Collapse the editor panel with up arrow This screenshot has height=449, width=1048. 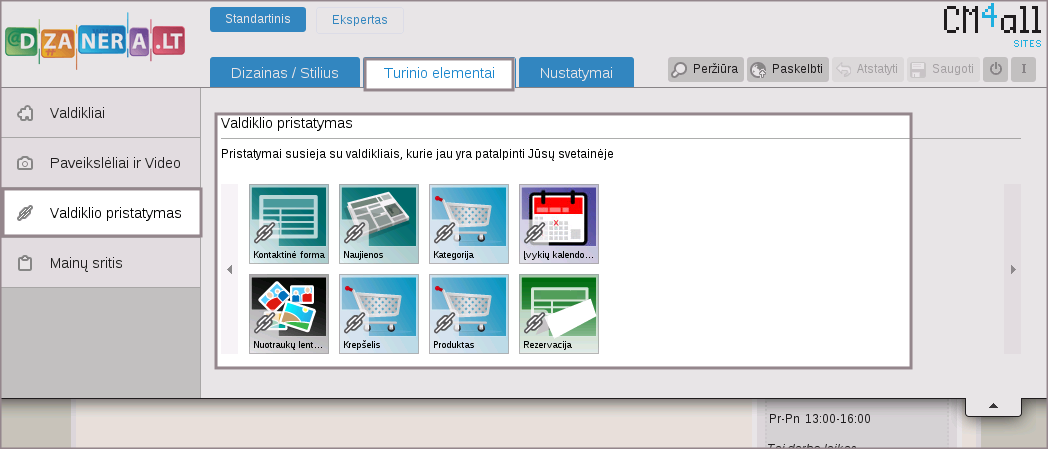pos(993,405)
